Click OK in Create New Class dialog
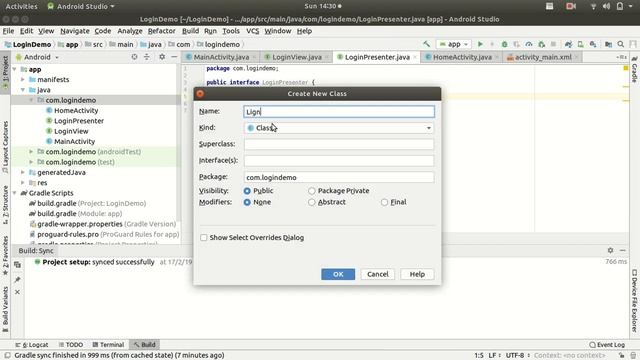The image size is (640, 360). (338, 274)
